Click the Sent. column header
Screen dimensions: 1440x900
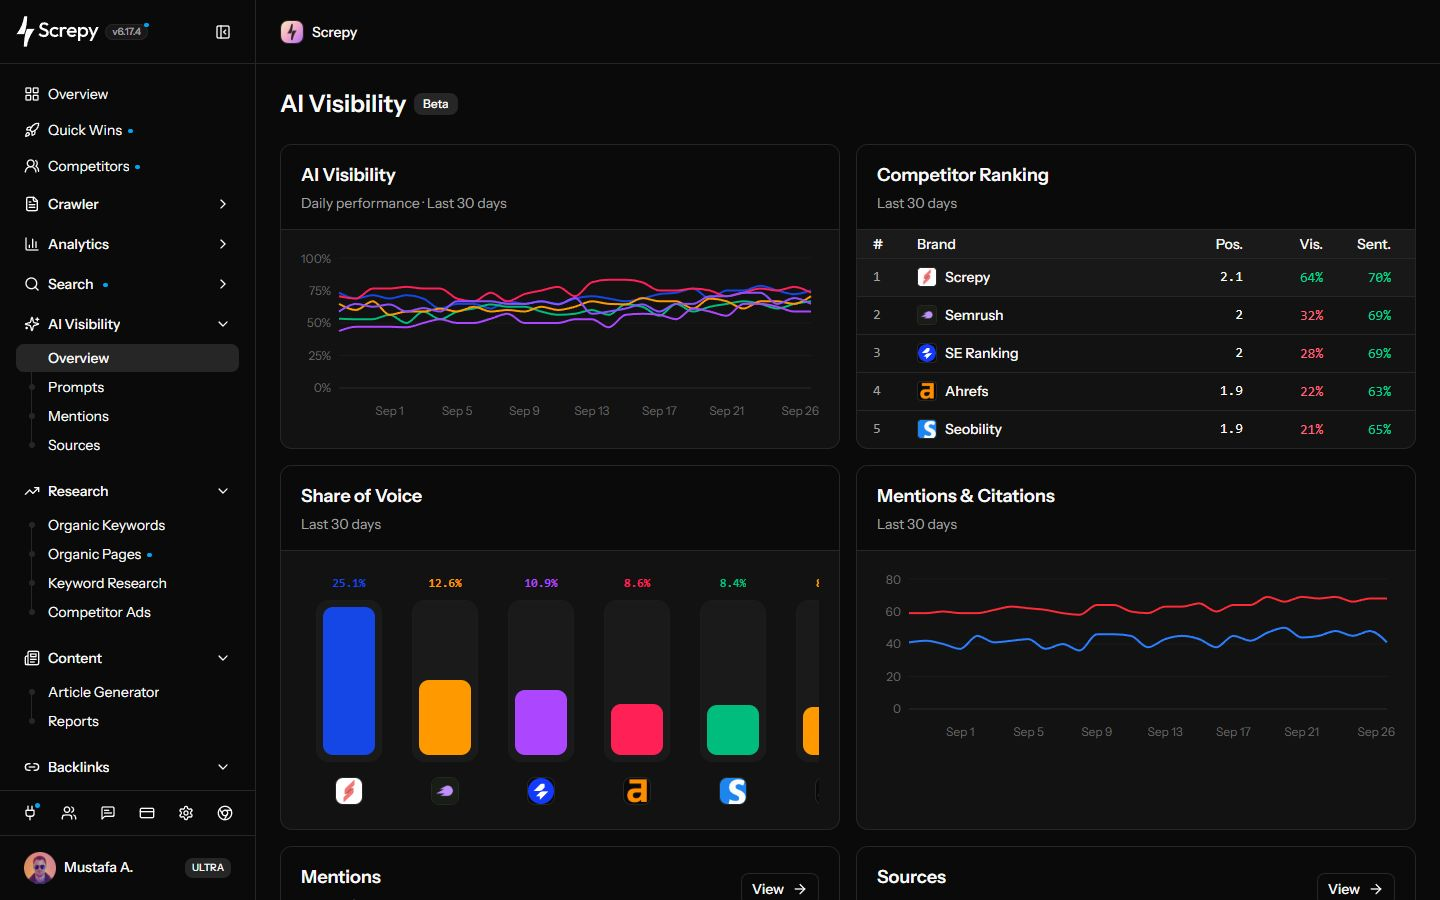point(1374,244)
